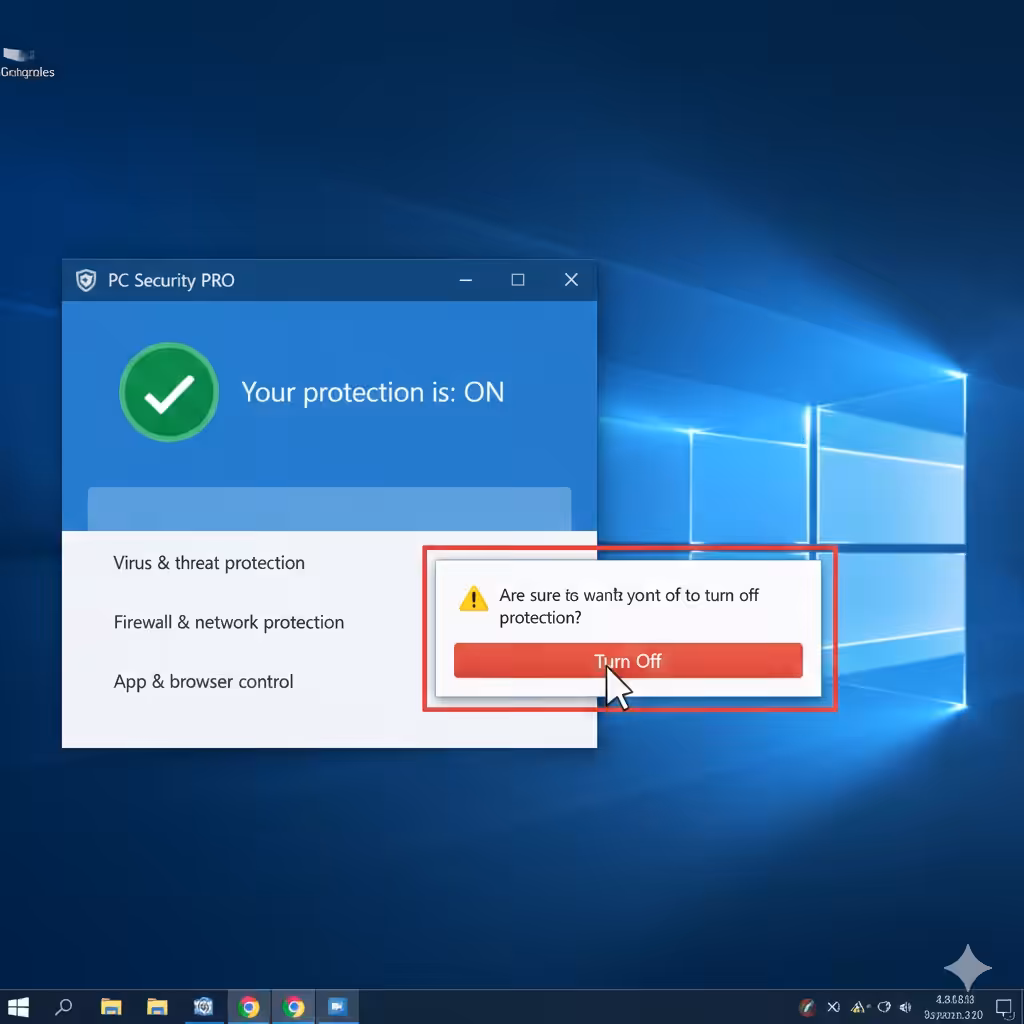The width and height of the screenshot is (1024, 1024).
Task: Open the volume speaker tray icon
Action: pyautogui.click(x=905, y=1007)
